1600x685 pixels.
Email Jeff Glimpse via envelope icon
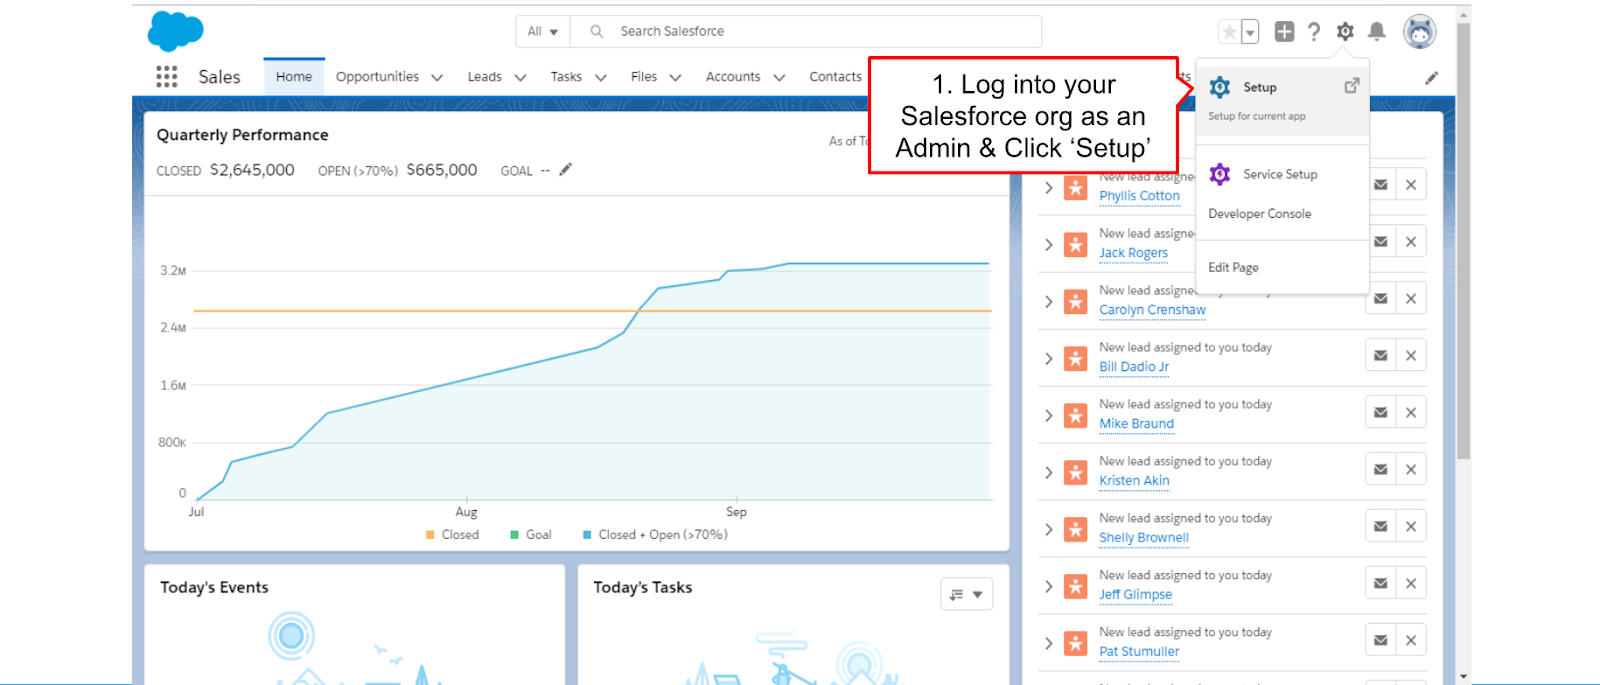pos(1381,584)
